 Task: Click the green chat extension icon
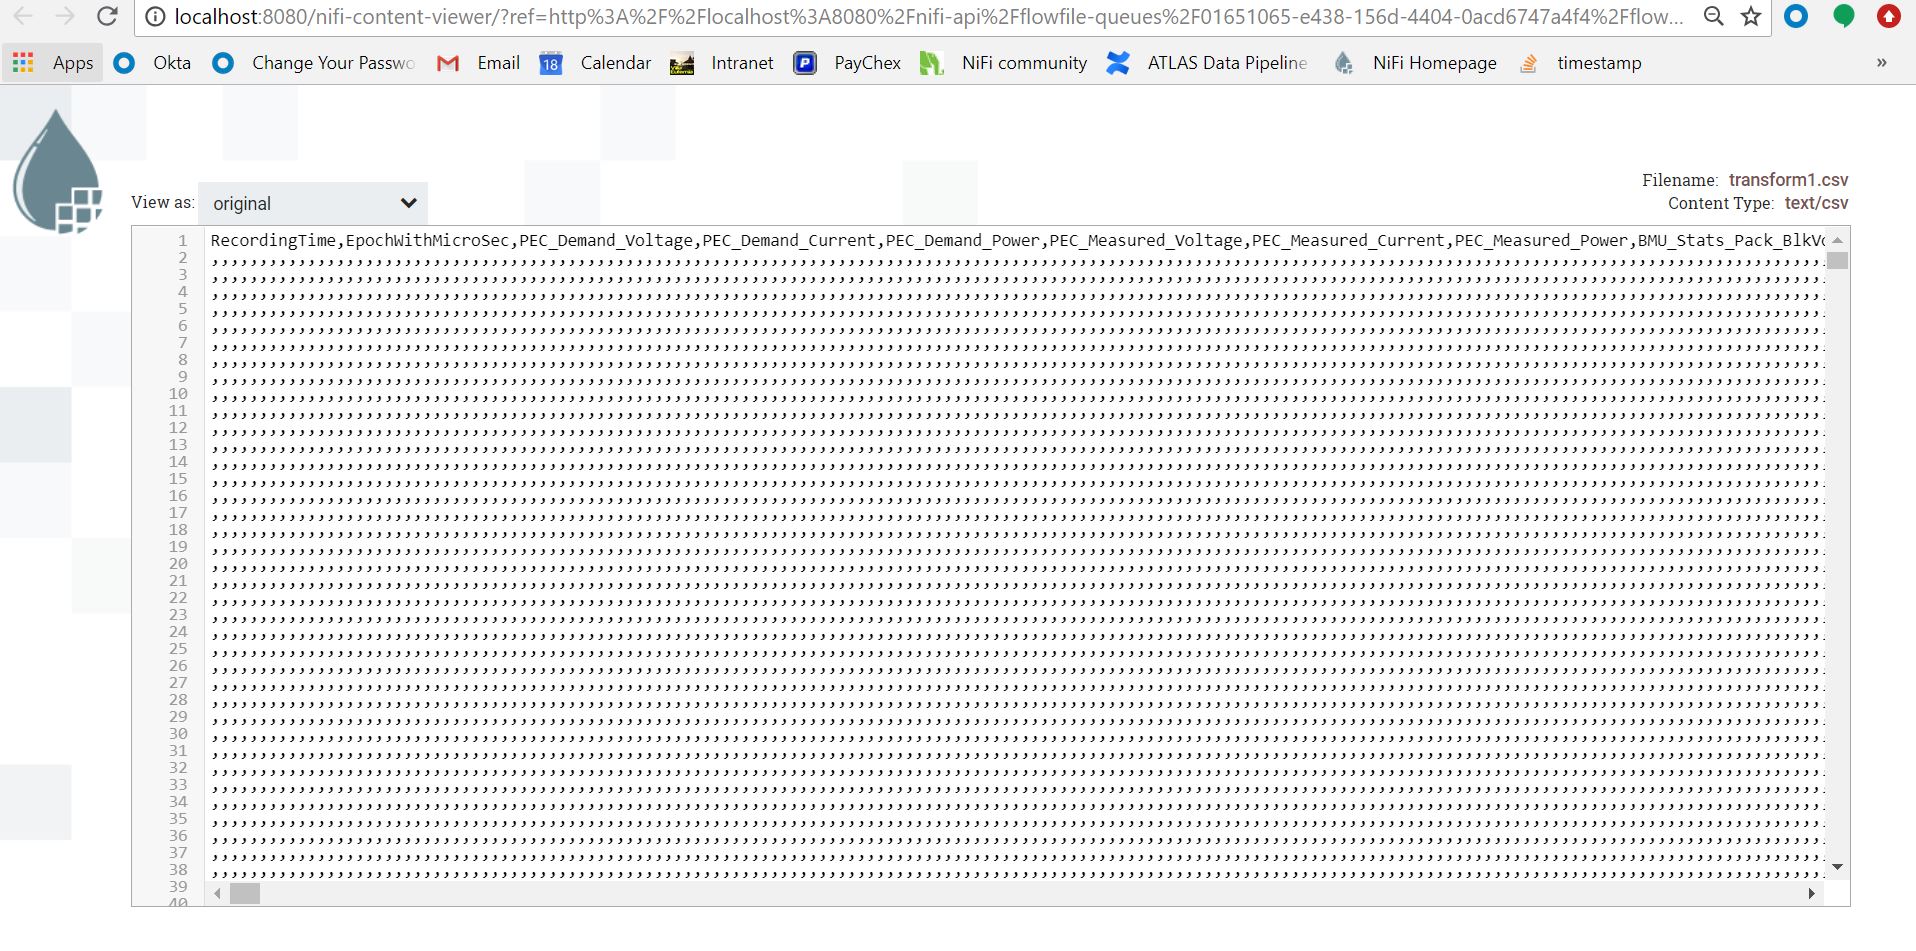coord(1843,16)
